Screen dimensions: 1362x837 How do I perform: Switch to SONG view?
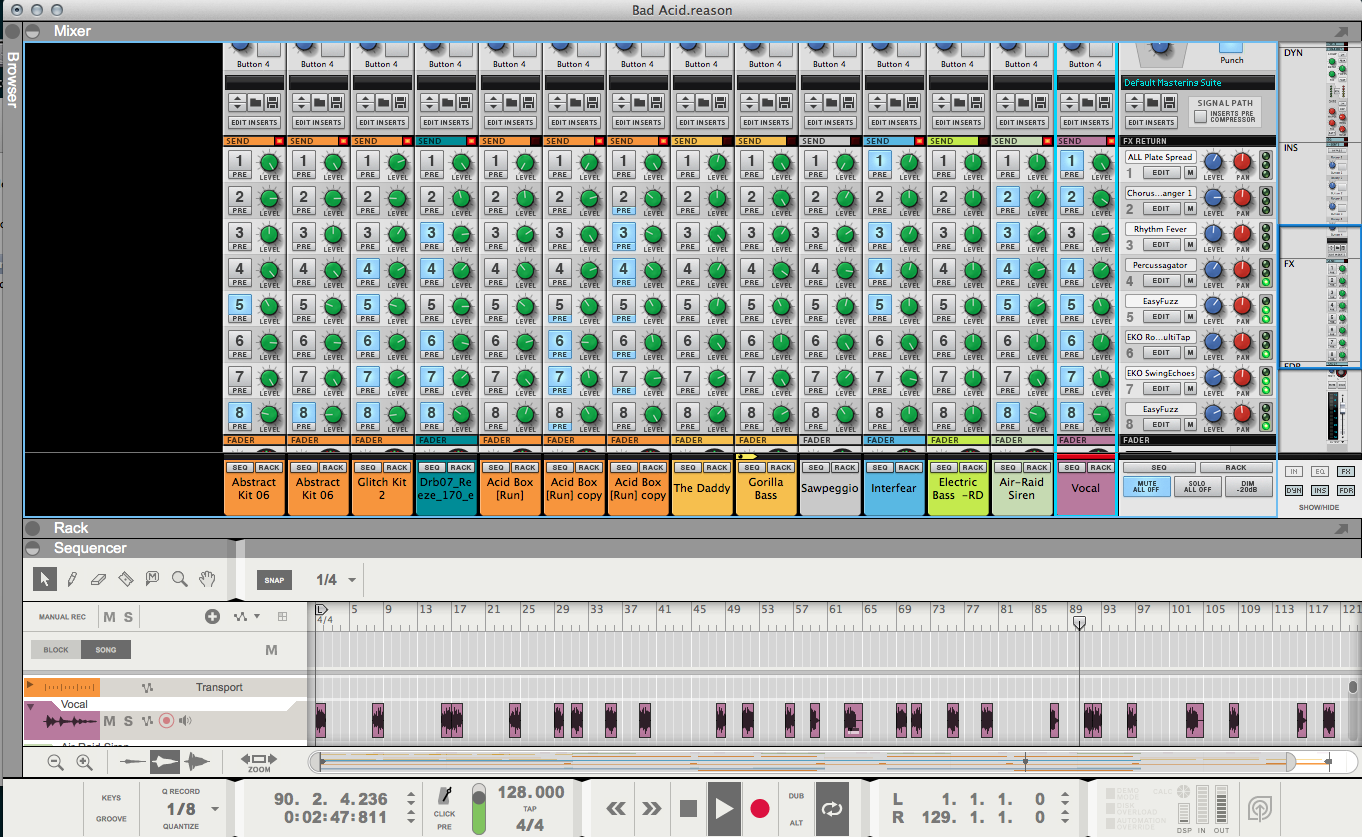pyautogui.click(x=106, y=650)
